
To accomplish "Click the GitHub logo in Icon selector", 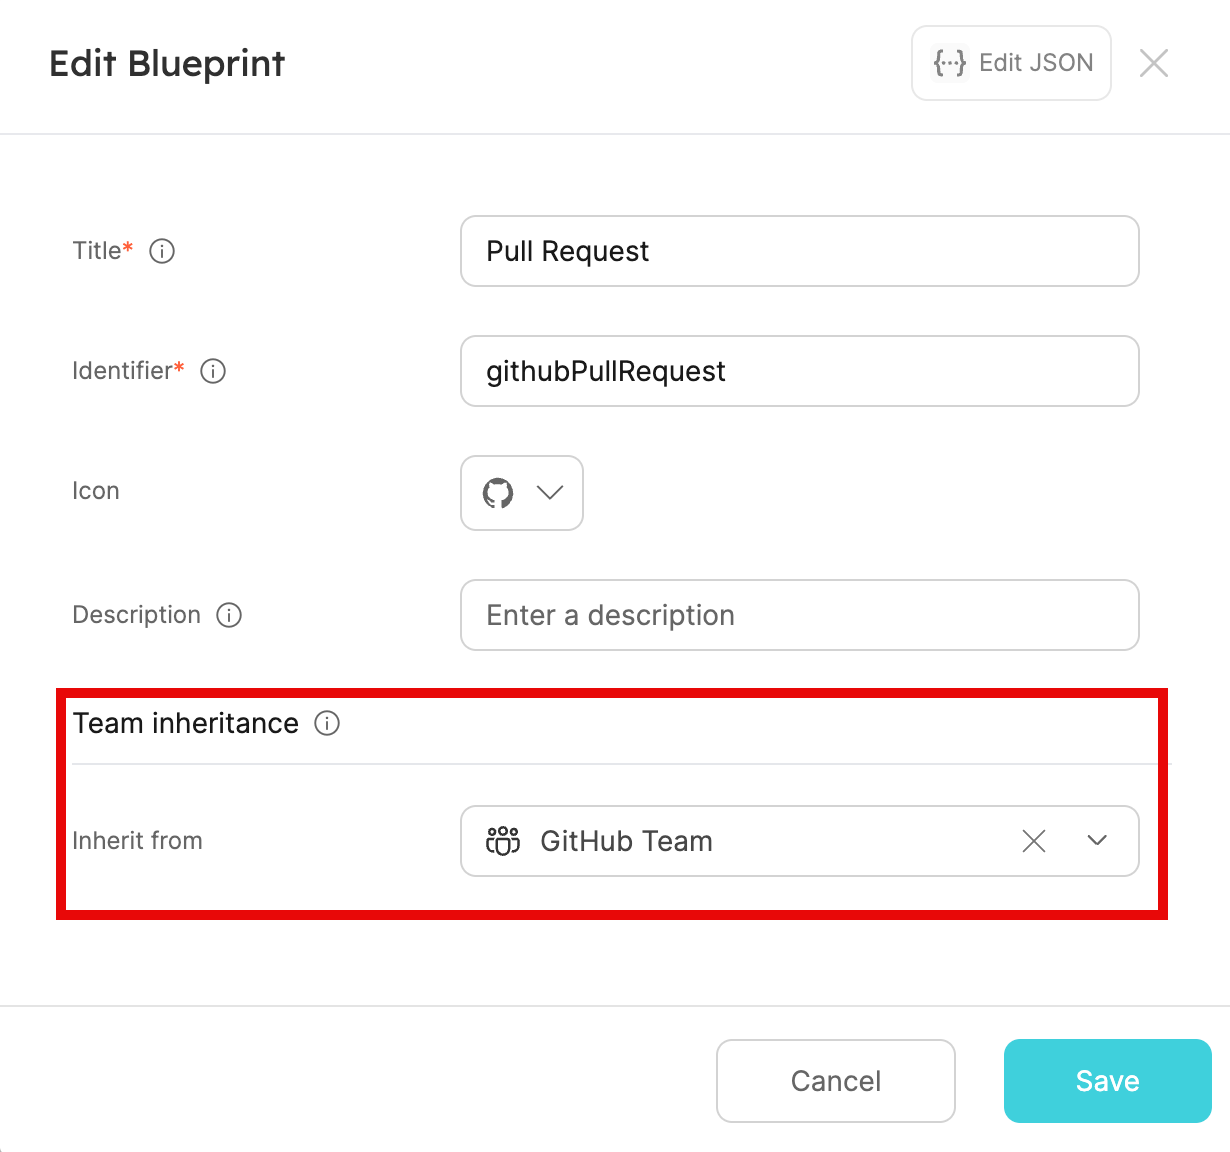I will click(x=498, y=493).
